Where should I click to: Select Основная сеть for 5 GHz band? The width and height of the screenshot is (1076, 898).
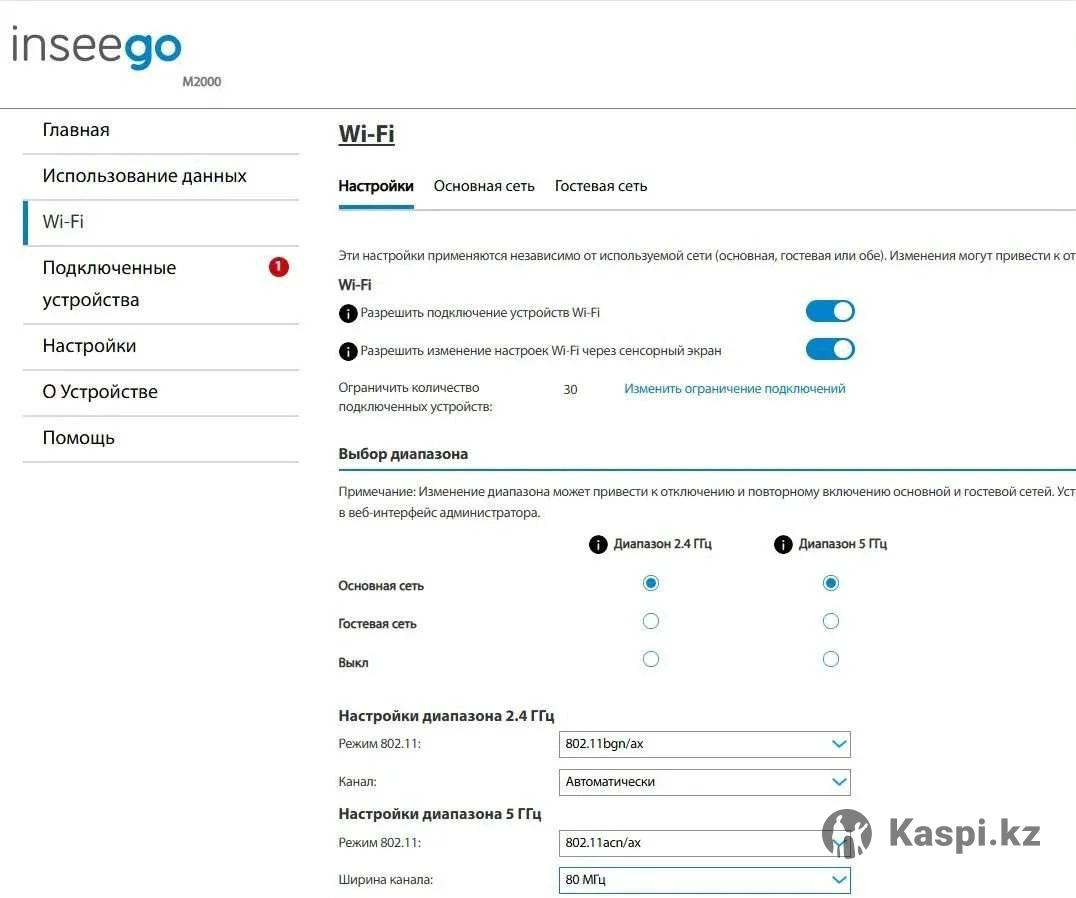(830, 583)
